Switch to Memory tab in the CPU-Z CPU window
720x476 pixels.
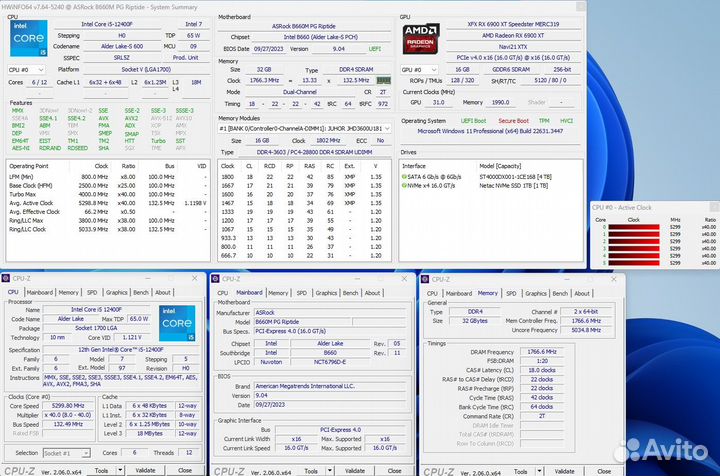(x=68, y=292)
